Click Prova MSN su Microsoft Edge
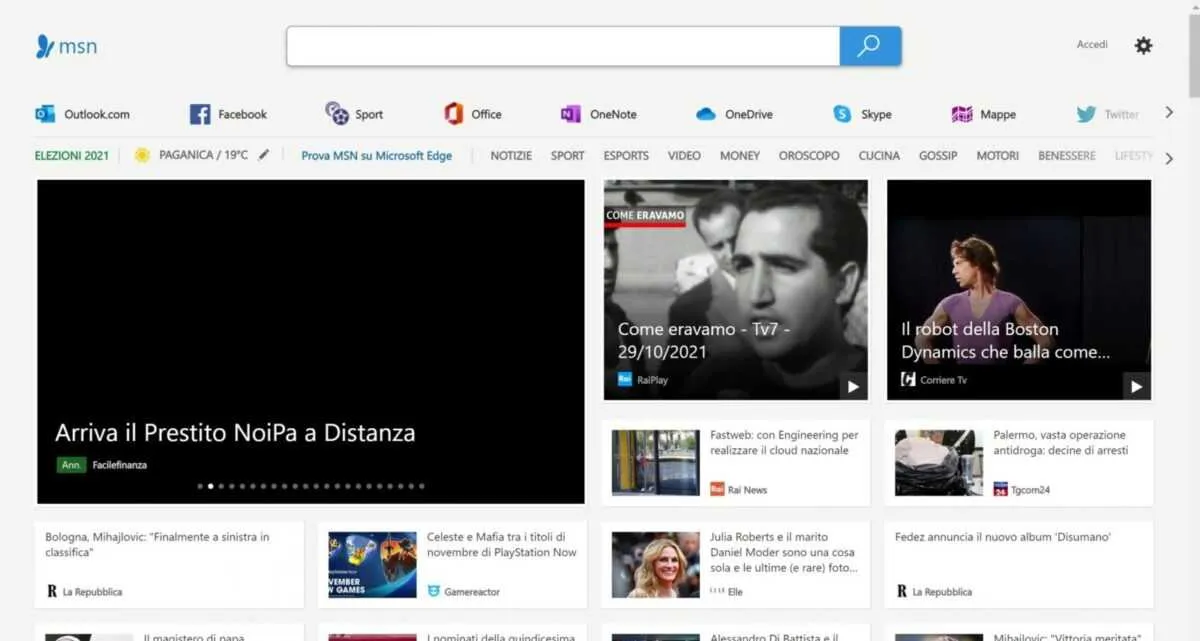This screenshot has width=1200, height=641. click(x=377, y=156)
